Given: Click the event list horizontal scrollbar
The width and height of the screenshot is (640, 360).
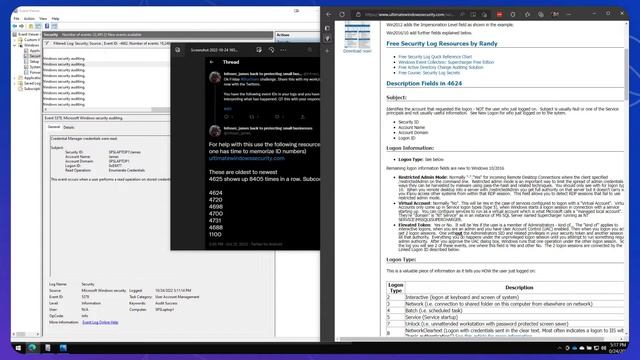Looking at the screenshot, I should (x=161, y=109).
